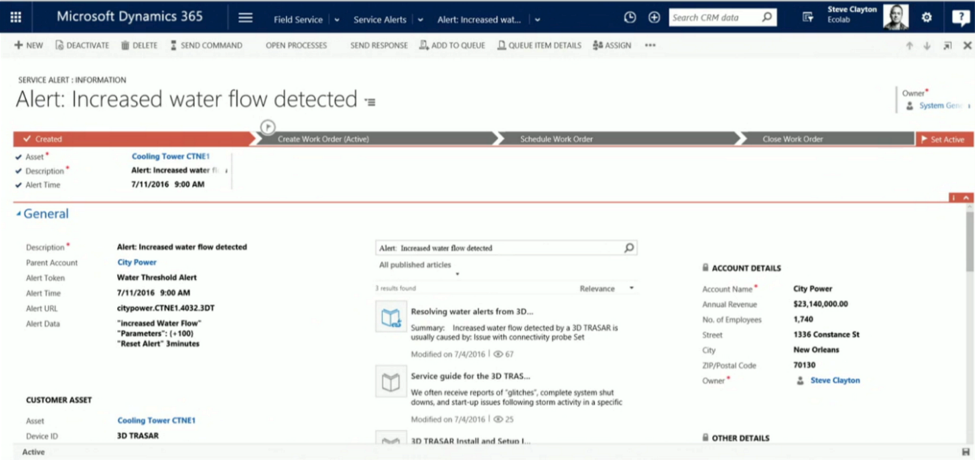
Task: Expand the Field Service area dropdown
Action: tap(337, 19)
